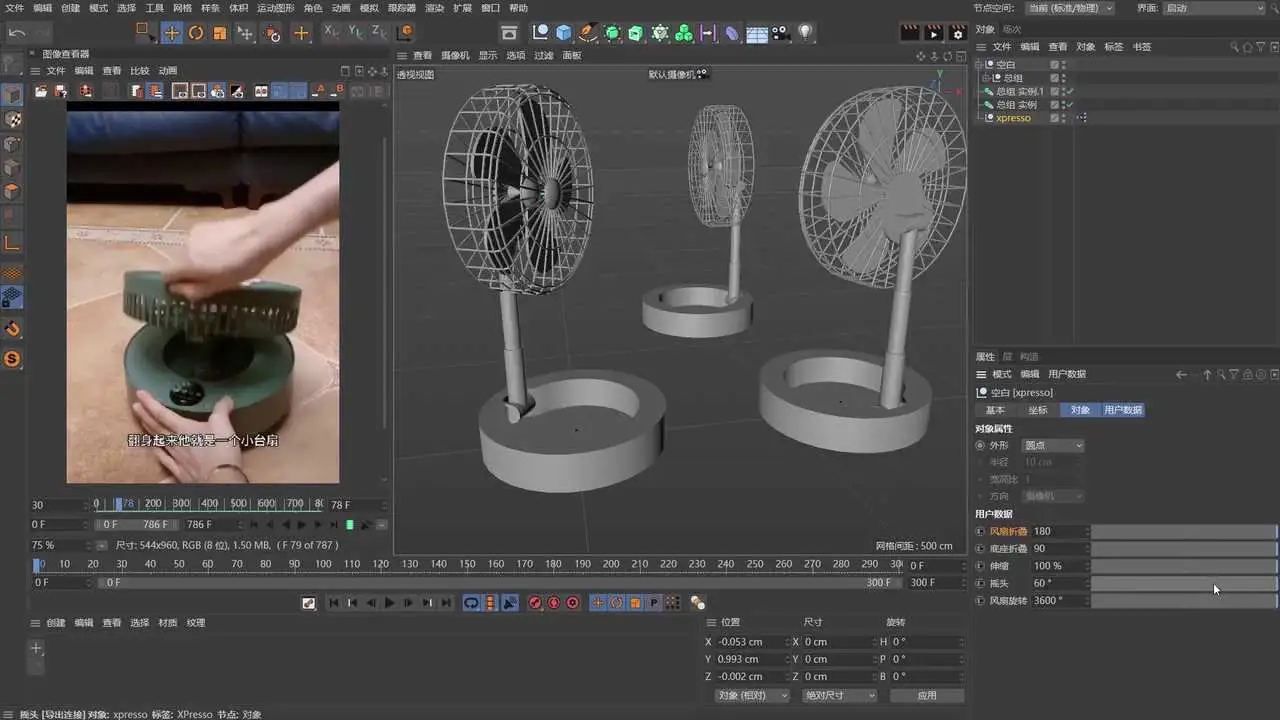Open file icon in Picture Viewer
1280x720 pixels.
tap(41, 91)
